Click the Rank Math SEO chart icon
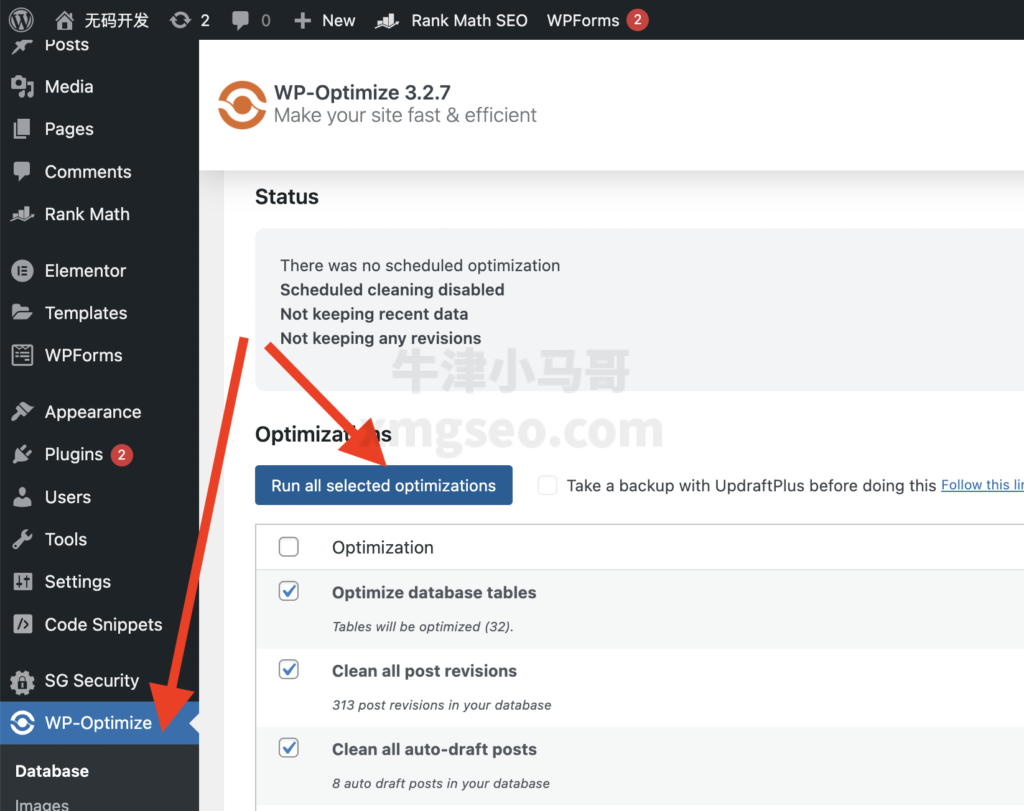This screenshot has width=1024, height=811. (387, 21)
